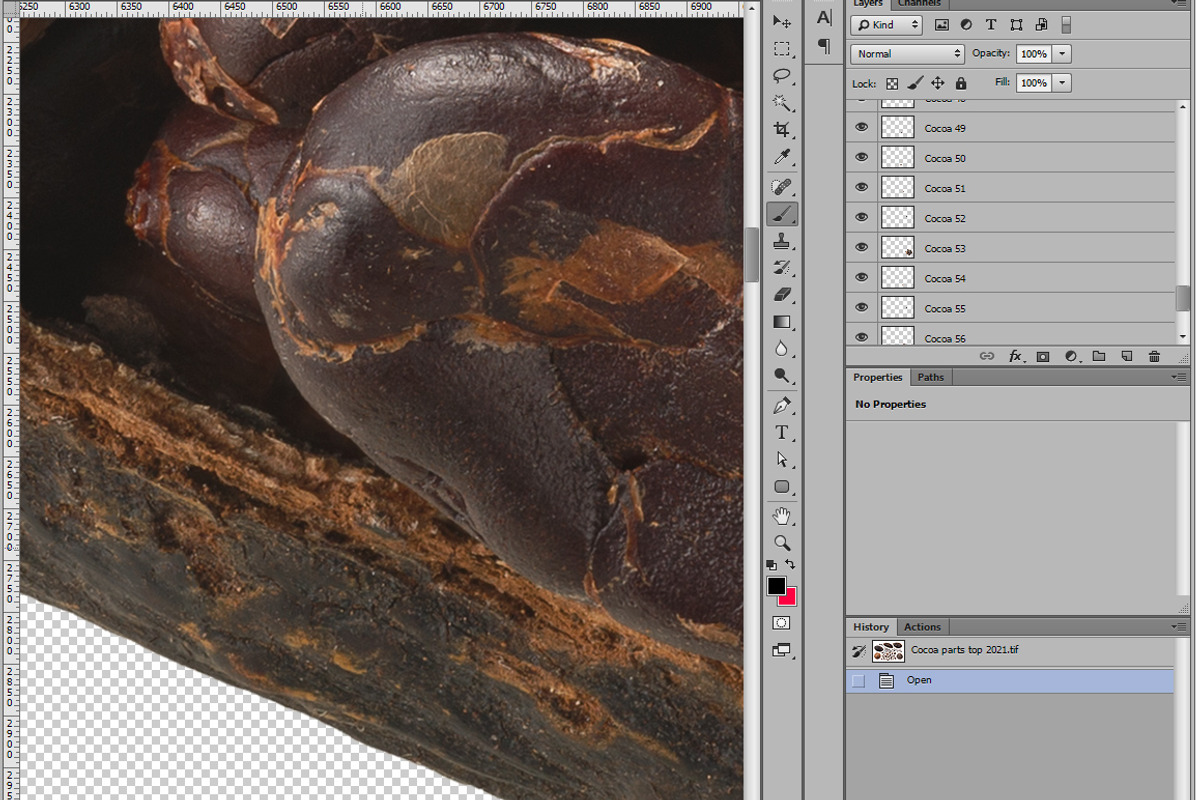Hide the Cocoa 51 layer
Viewport: 1200px width, 800px height.
pyautogui.click(x=861, y=188)
